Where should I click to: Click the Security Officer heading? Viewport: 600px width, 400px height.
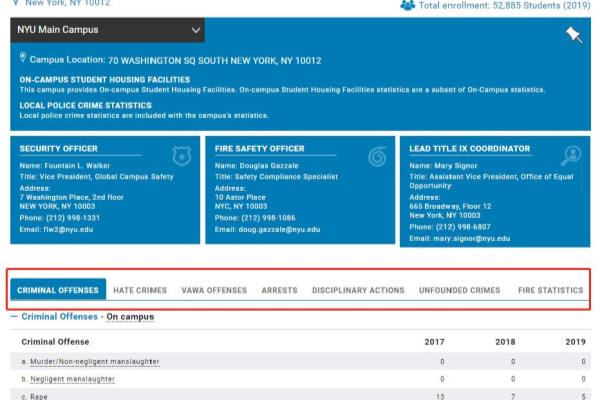59,149
